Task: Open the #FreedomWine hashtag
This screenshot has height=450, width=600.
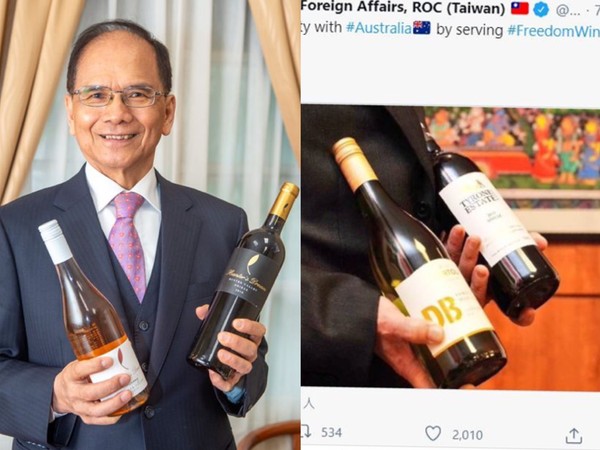Action: 553,30
